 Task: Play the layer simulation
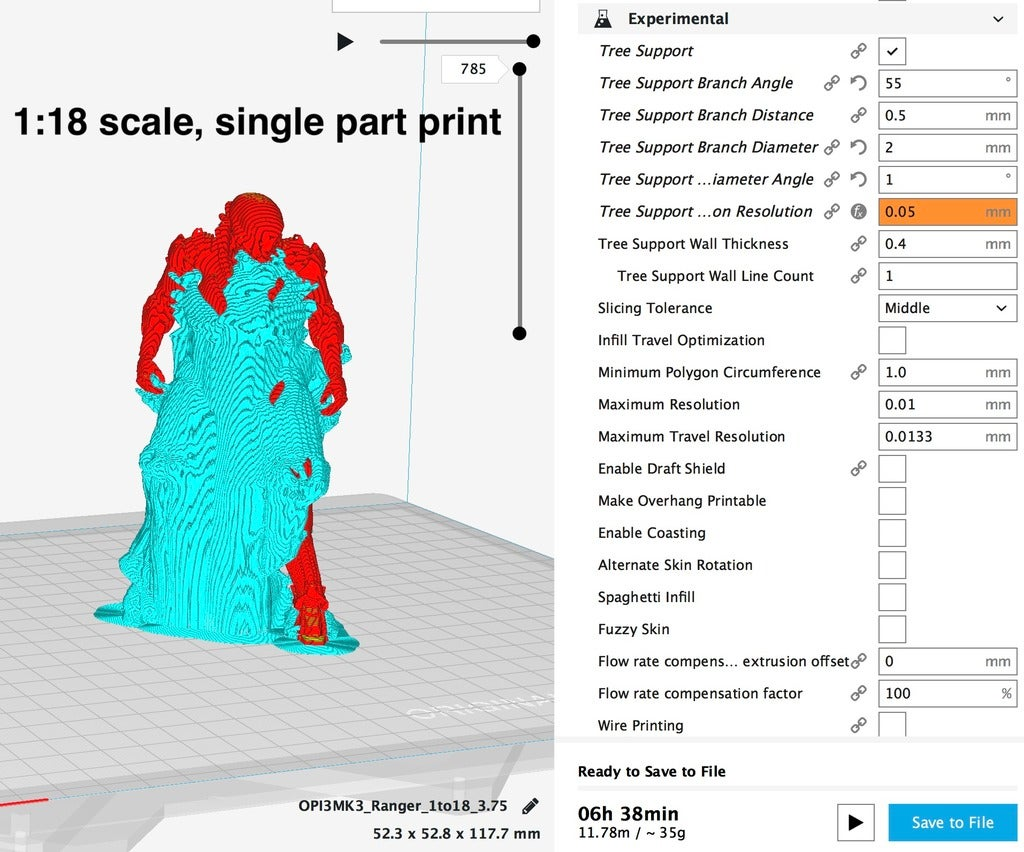coord(345,42)
